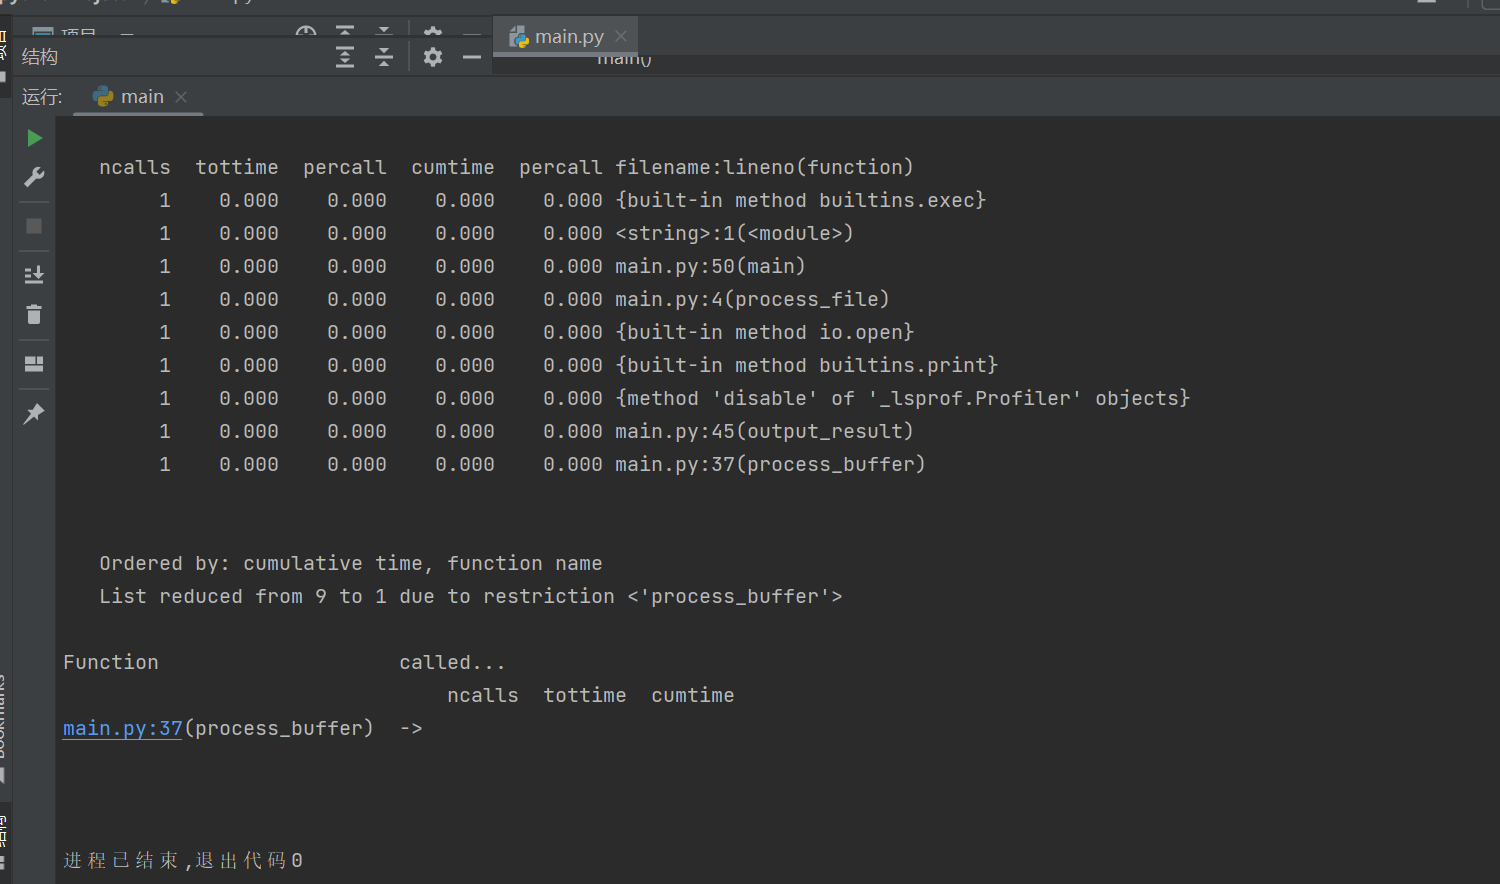
Task: Hide the Structure panel with minus icon
Action: tap(472, 57)
